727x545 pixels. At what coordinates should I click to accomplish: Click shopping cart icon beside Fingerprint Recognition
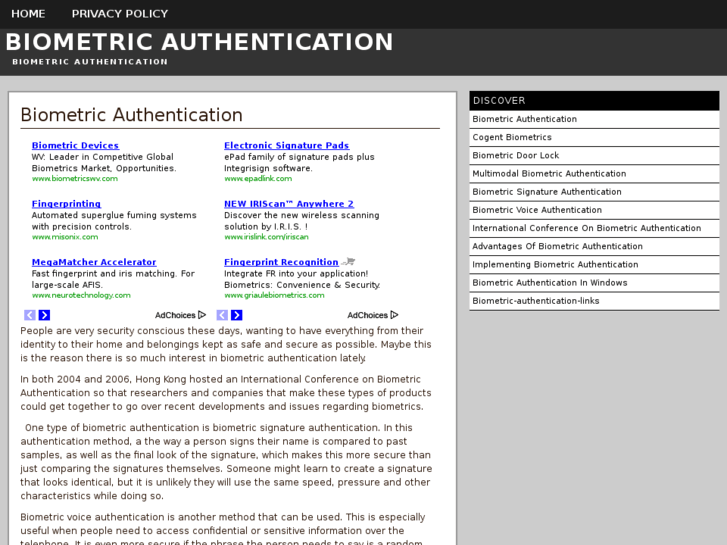tap(348, 262)
